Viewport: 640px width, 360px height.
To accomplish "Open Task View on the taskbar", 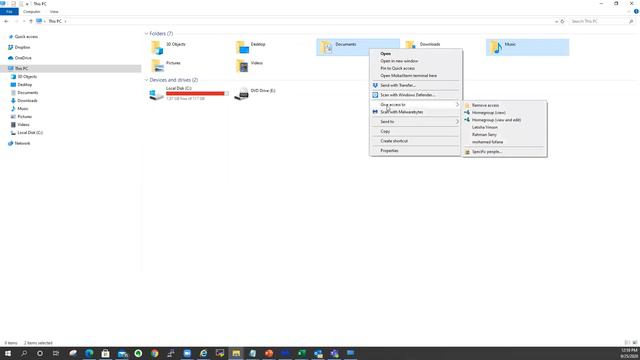I will click(x=56, y=353).
